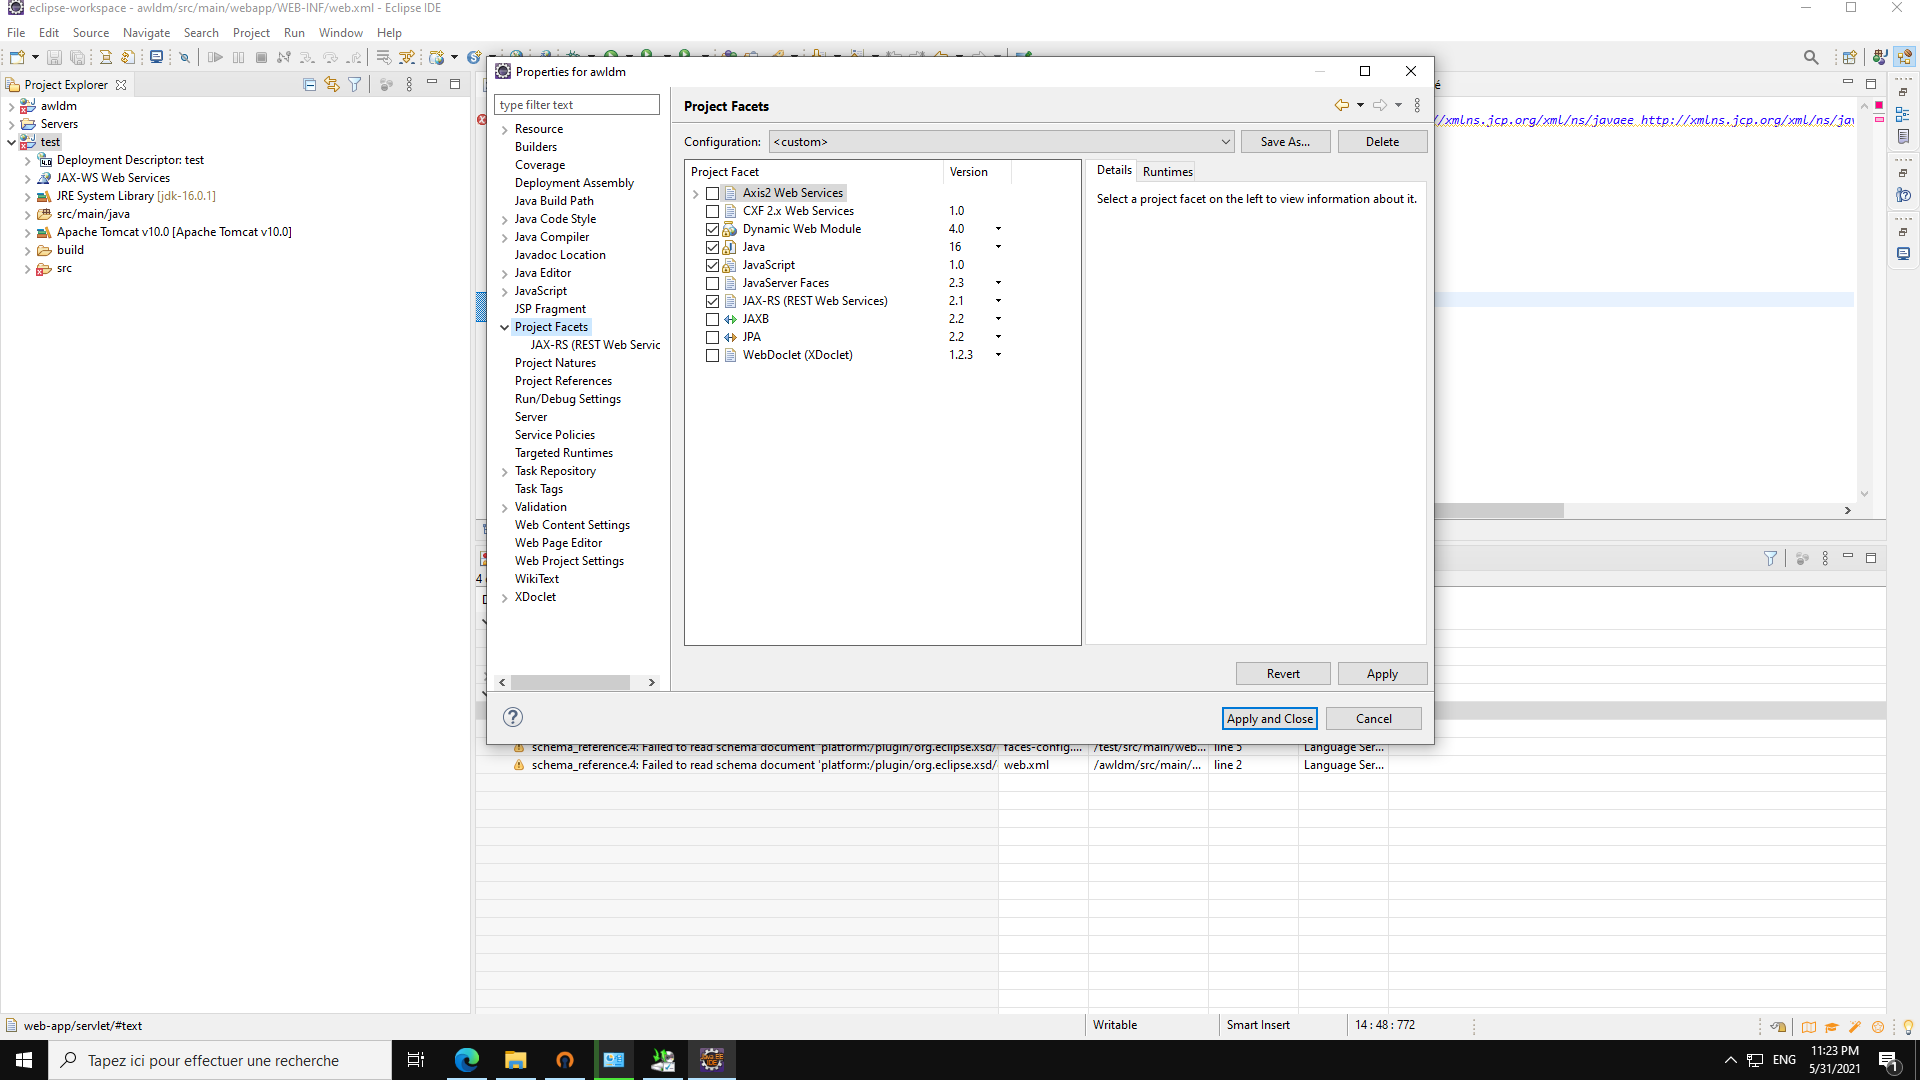Open File Explorer from the taskbar

point(515,1060)
